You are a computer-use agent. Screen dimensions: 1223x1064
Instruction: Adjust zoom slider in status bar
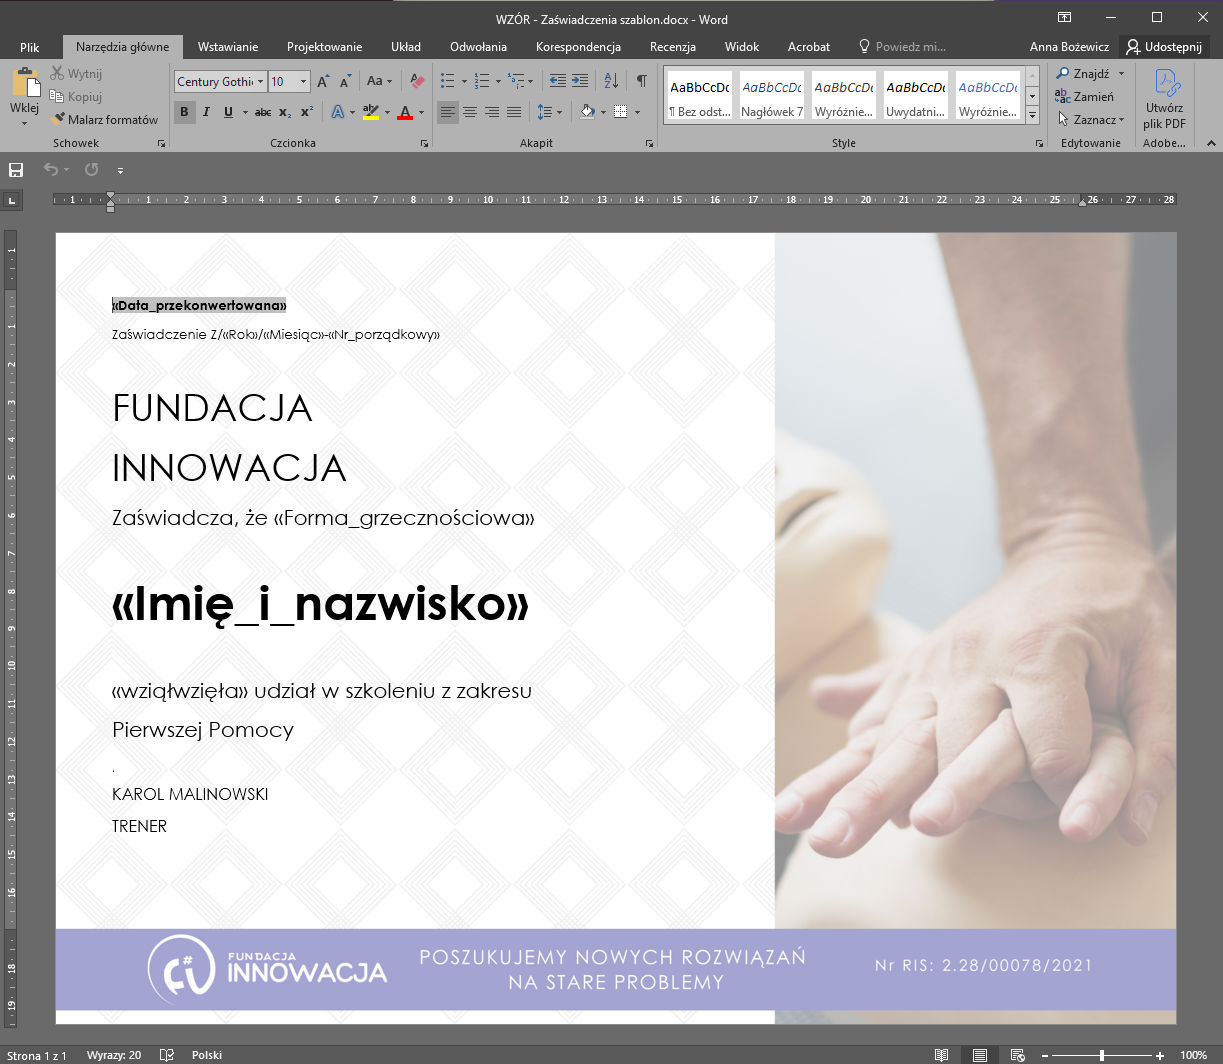(x=1102, y=1055)
